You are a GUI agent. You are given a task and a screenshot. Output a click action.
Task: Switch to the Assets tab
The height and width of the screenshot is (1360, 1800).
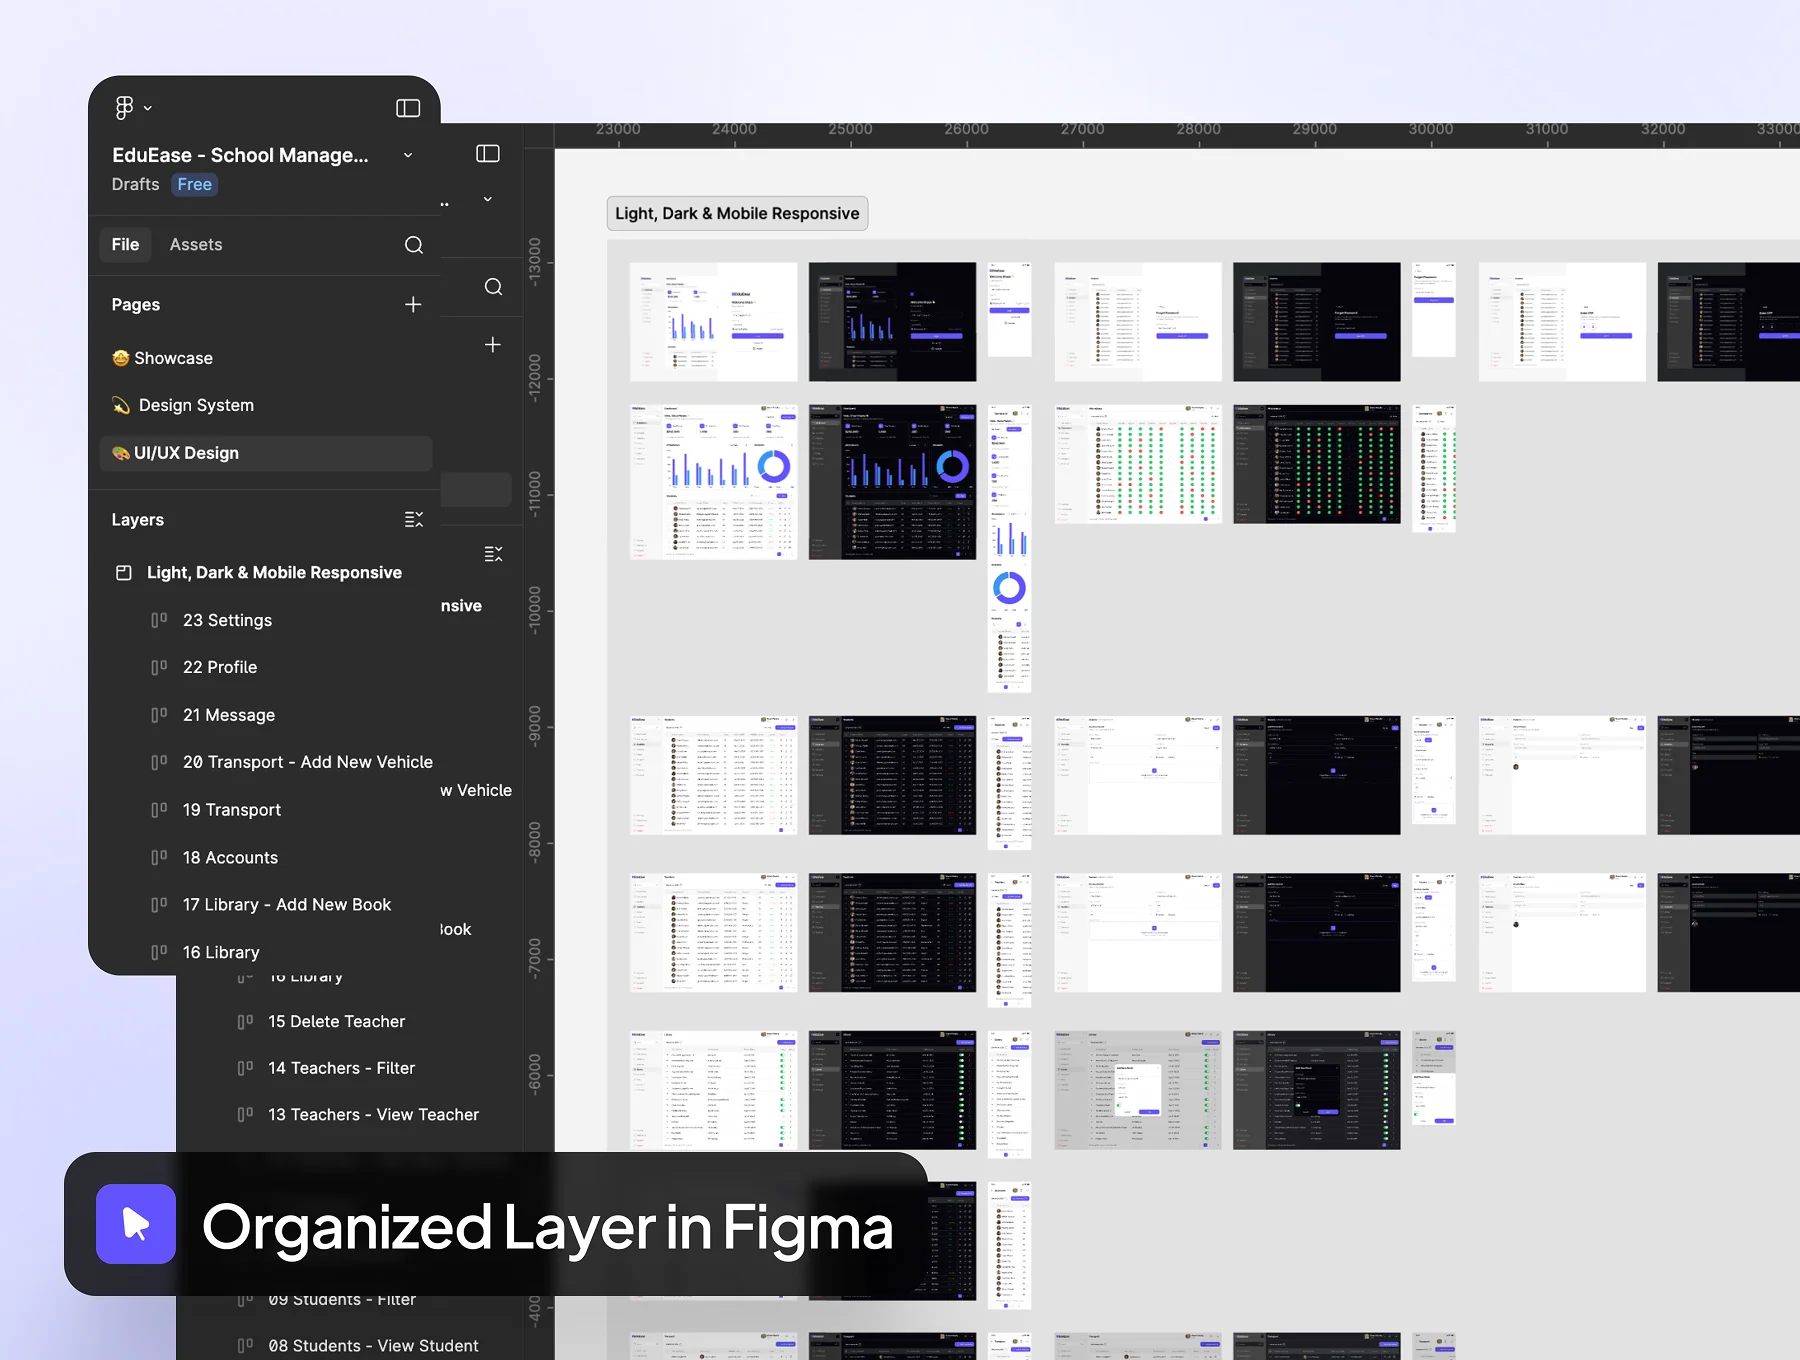click(196, 244)
